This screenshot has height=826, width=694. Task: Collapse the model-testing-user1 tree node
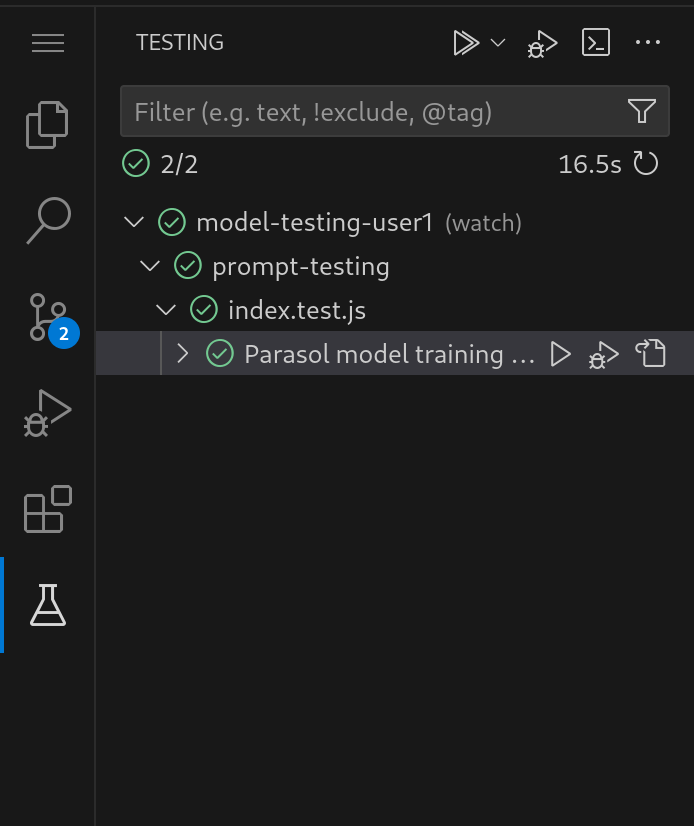pos(134,222)
